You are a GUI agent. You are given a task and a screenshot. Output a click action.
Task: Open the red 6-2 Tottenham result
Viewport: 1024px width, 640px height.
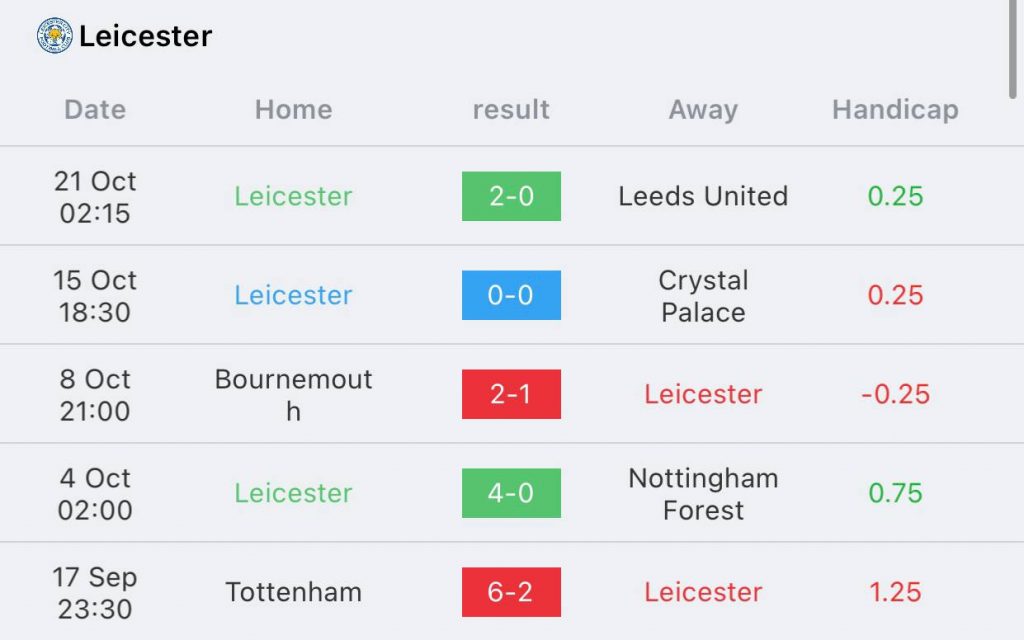511,592
